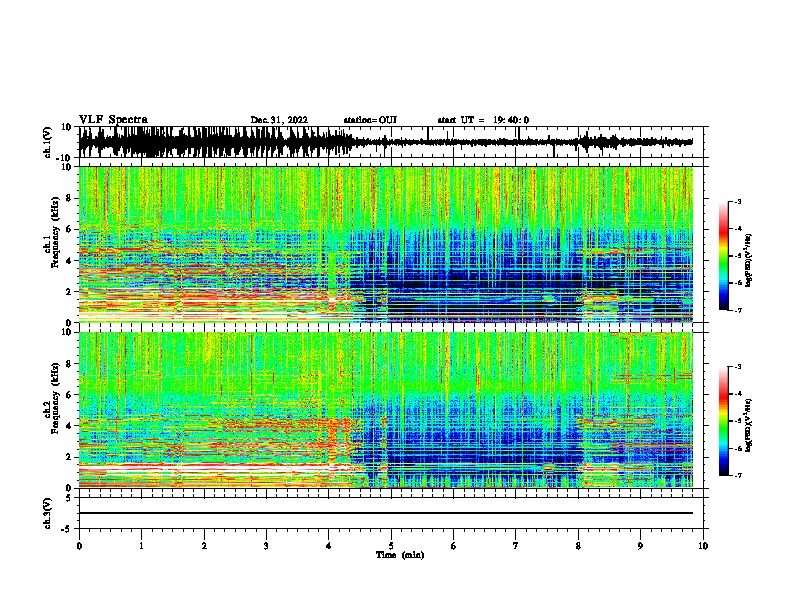This screenshot has width=792, height=612.
Task: Click the "VLF Spectra" plot title
Action: pyautogui.click(x=113, y=120)
